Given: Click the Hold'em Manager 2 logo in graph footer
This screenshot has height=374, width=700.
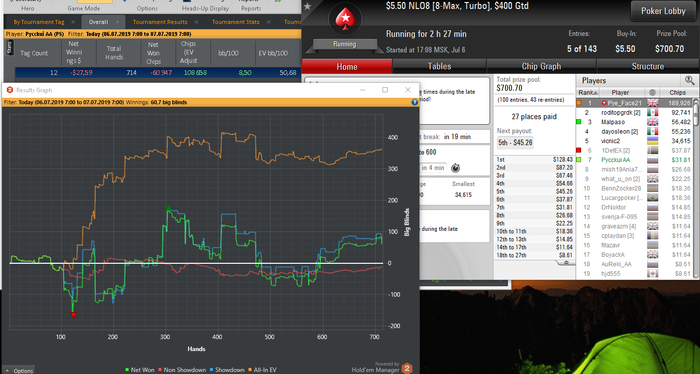Looking at the screenshot, I should [407, 368].
